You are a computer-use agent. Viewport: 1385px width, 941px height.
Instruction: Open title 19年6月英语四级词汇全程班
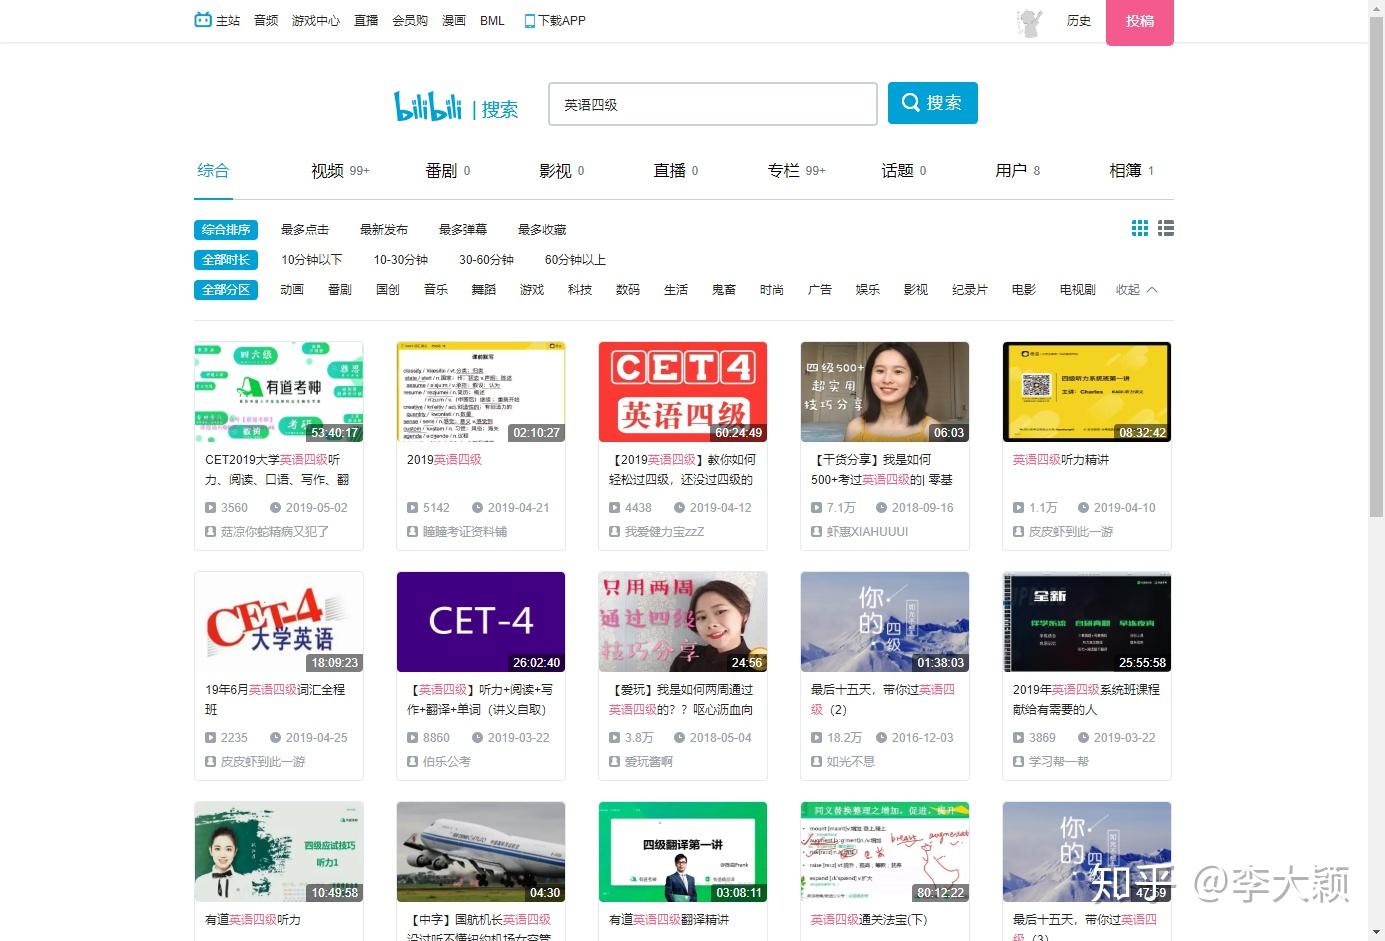[x=275, y=699]
